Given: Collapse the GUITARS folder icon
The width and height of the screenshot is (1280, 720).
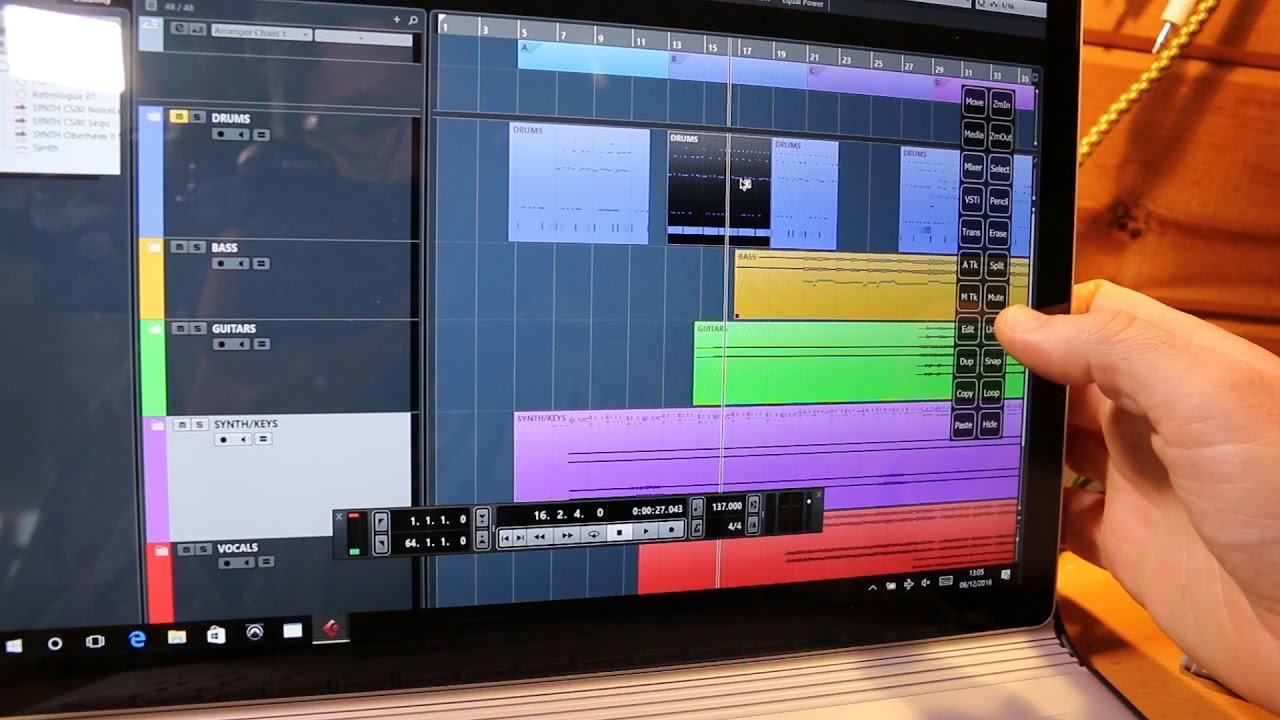Looking at the screenshot, I should tap(155, 329).
